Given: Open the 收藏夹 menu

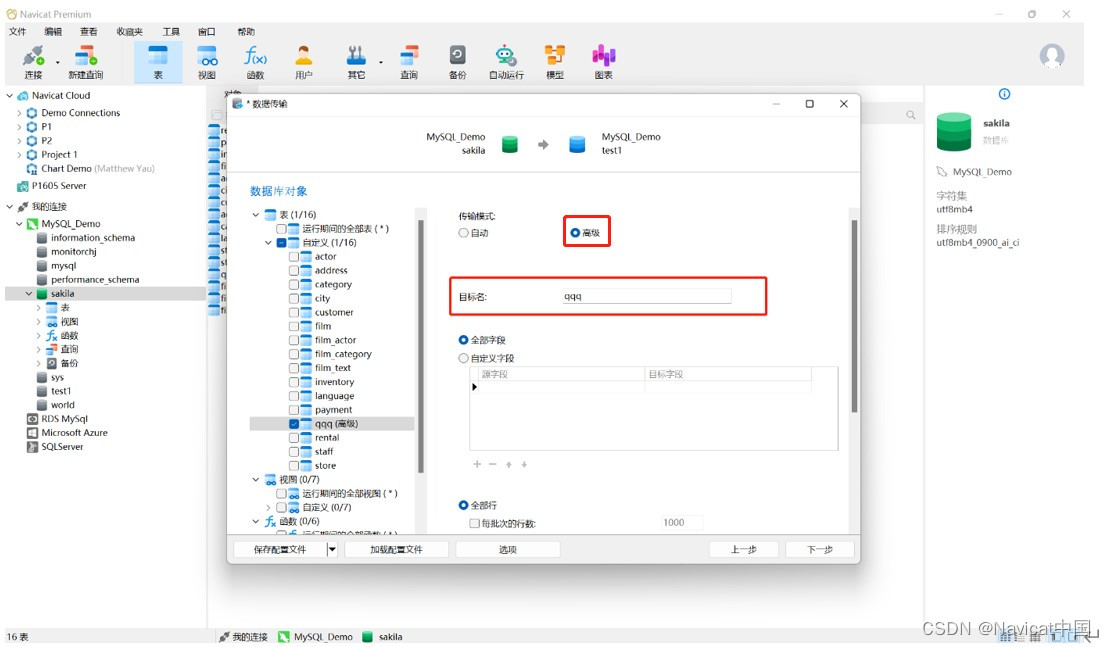Looking at the screenshot, I should click(130, 32).
